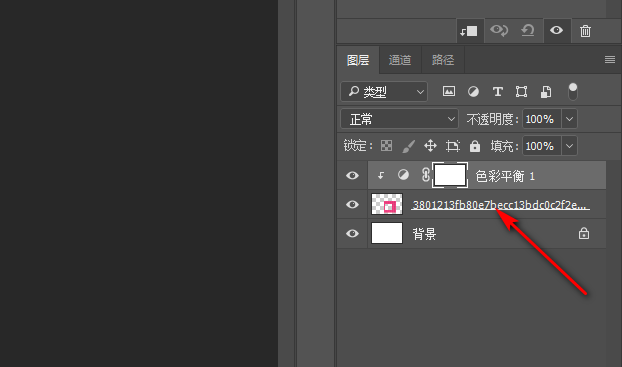Open the 正常 blend mode dropdown
This screenshot has width=622, height=367.
tap(399, 119)
